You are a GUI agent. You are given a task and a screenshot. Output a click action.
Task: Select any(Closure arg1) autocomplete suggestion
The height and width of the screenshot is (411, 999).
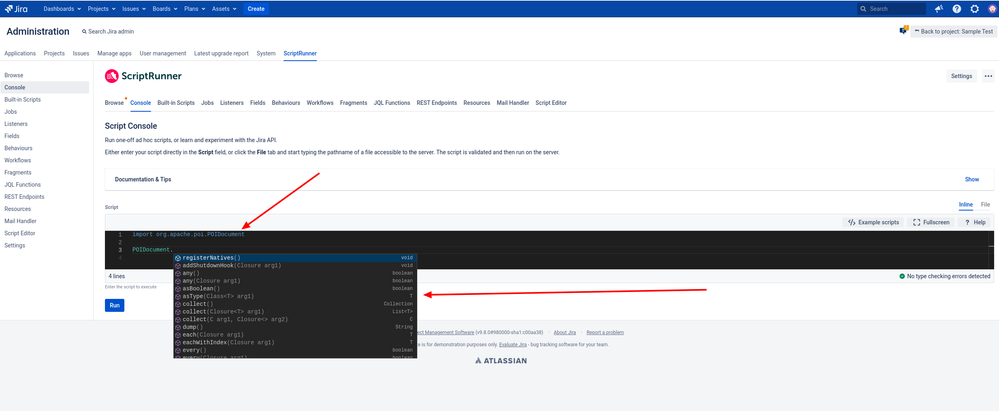(x=295, y=281)
